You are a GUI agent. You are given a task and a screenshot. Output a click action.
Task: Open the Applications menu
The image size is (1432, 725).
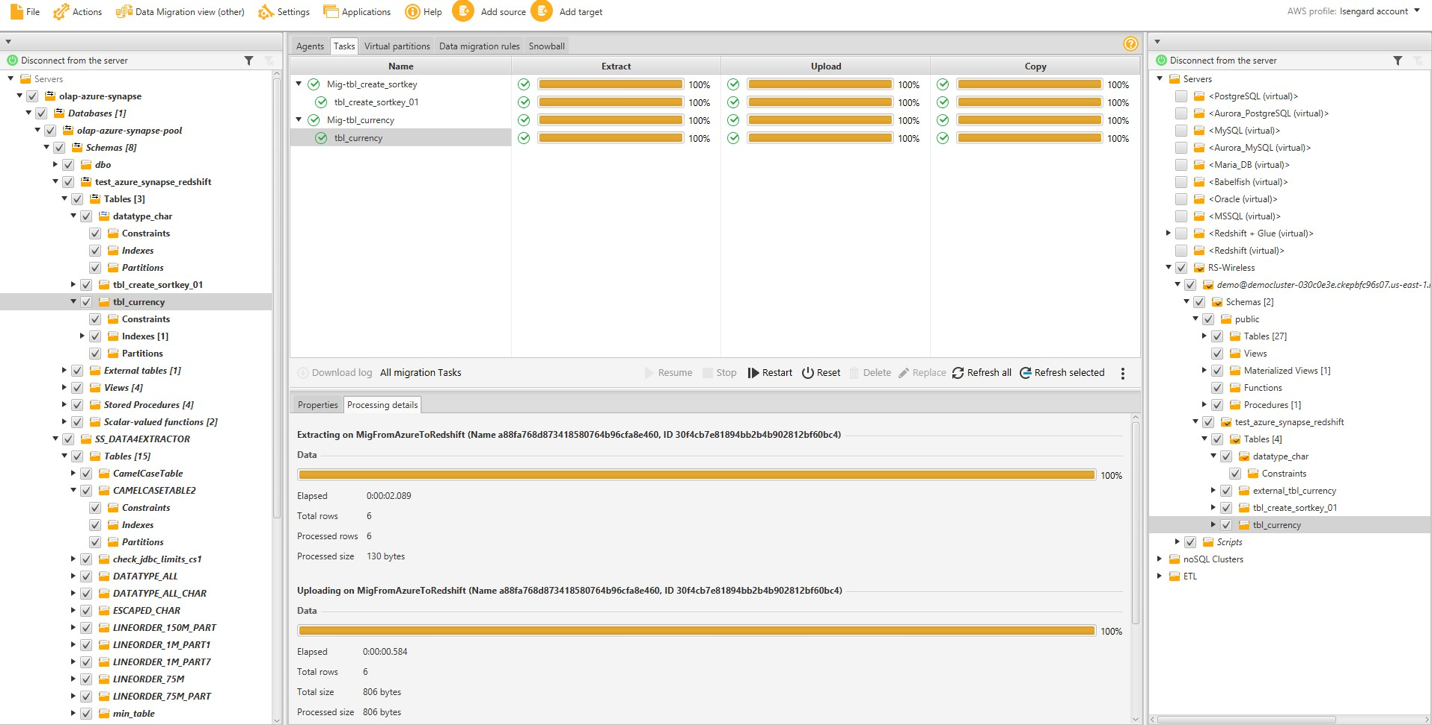[x=357, y=12]
